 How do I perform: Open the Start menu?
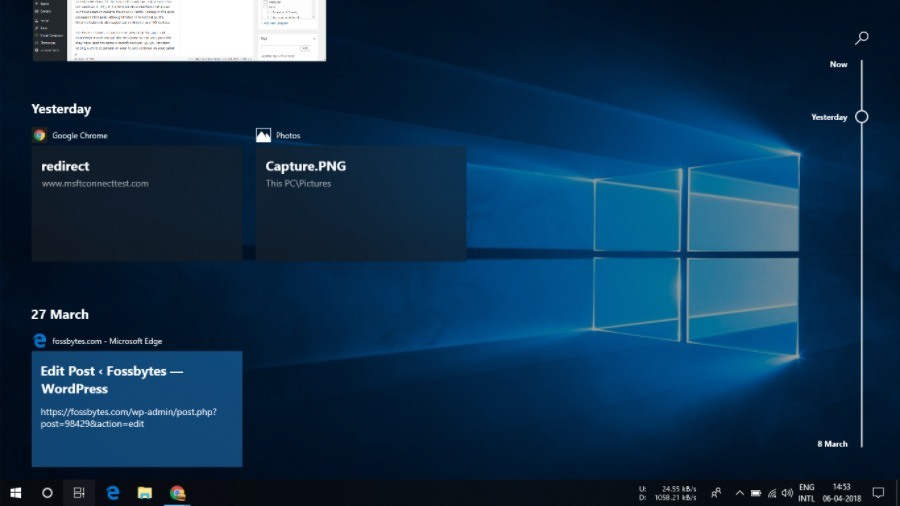click(16, 493)
